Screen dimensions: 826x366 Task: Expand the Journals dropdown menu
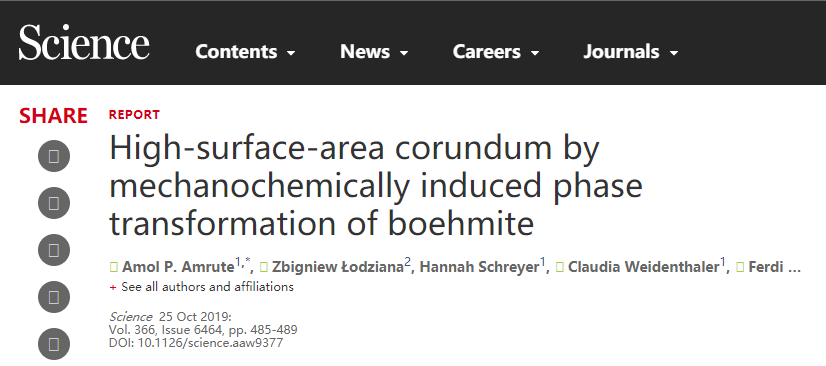(x=631, y=52)
